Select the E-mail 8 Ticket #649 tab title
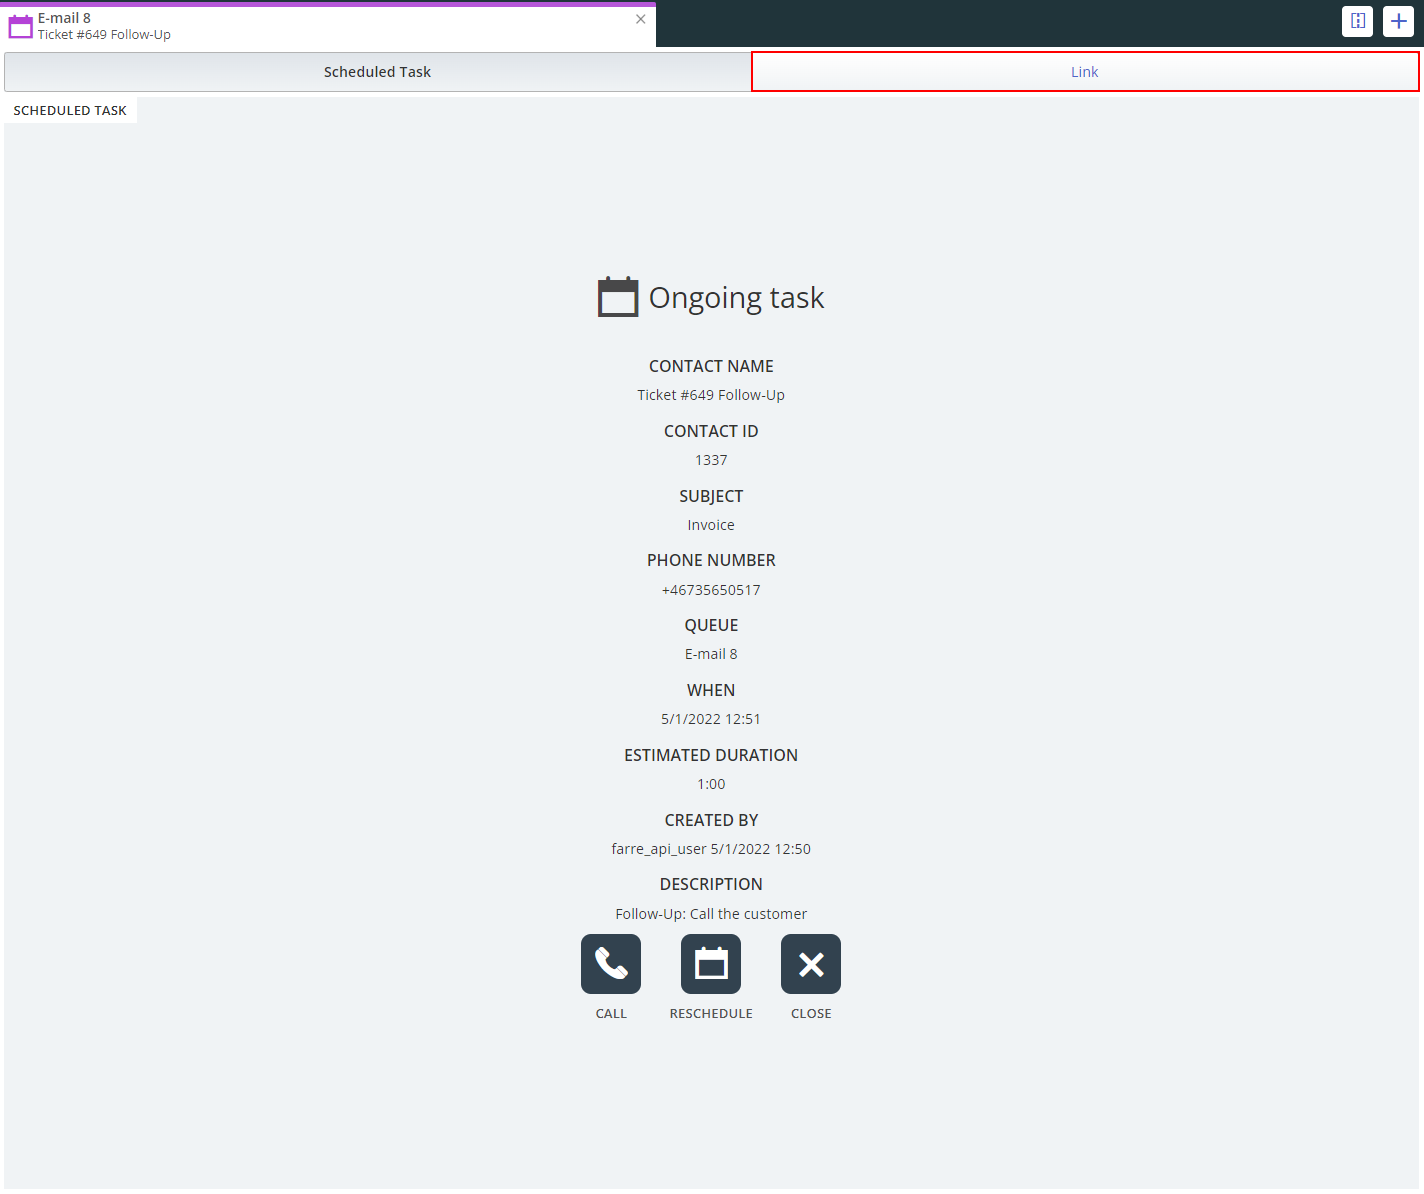This screenshot has height=1194, width=1424. [104, 26]
